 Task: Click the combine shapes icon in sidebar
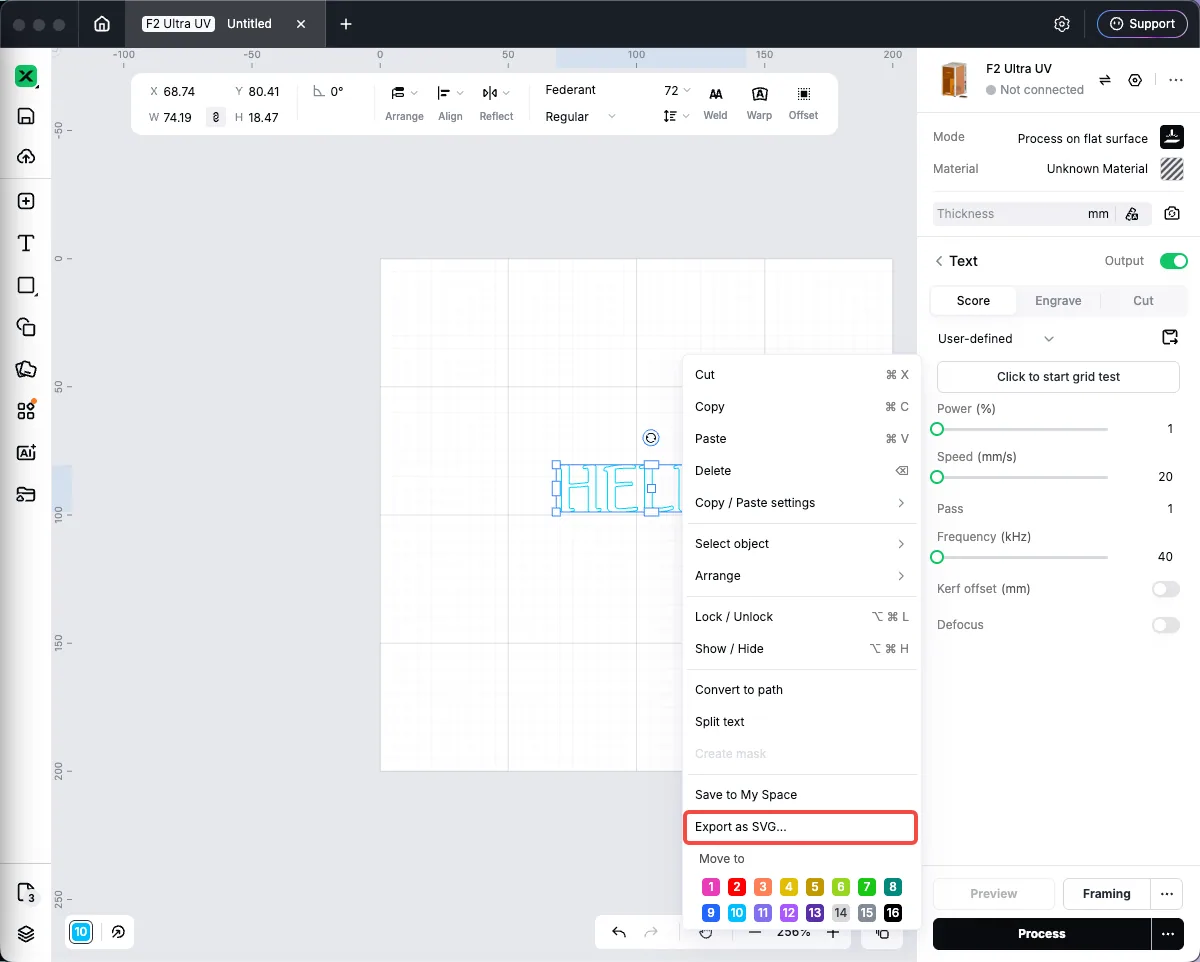[x=26, y=327]
